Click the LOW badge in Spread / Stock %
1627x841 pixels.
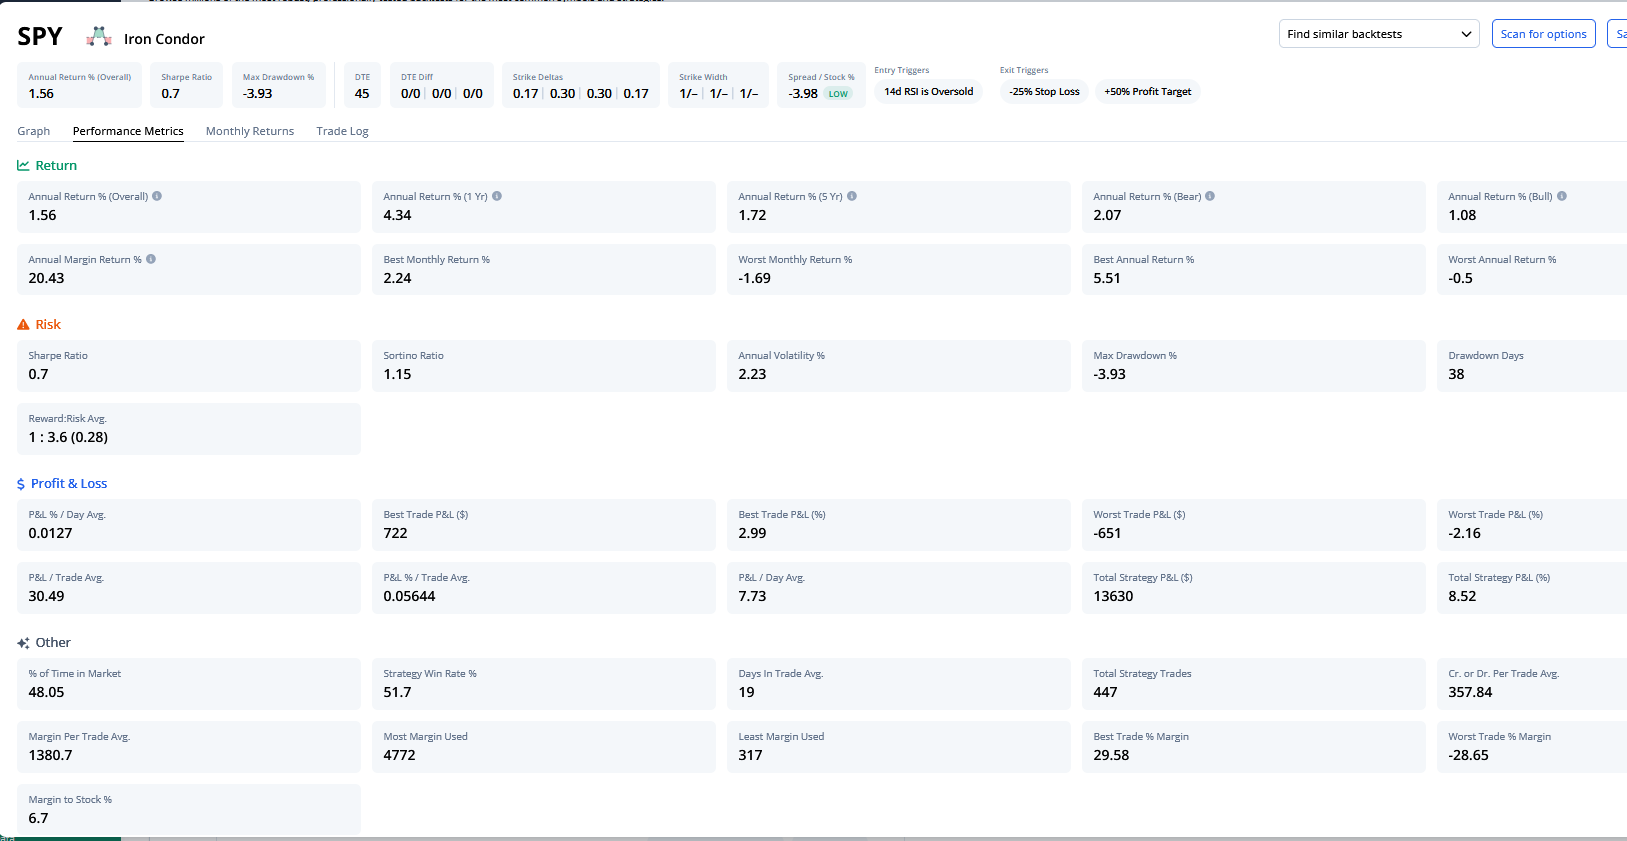tap(838, 94)
